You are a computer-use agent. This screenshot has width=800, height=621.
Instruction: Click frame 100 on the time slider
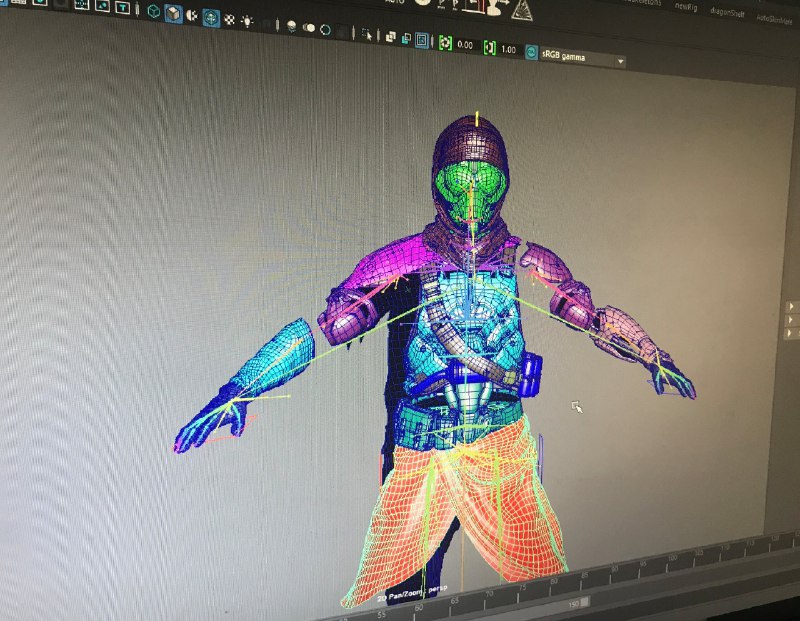pos(672,558)
